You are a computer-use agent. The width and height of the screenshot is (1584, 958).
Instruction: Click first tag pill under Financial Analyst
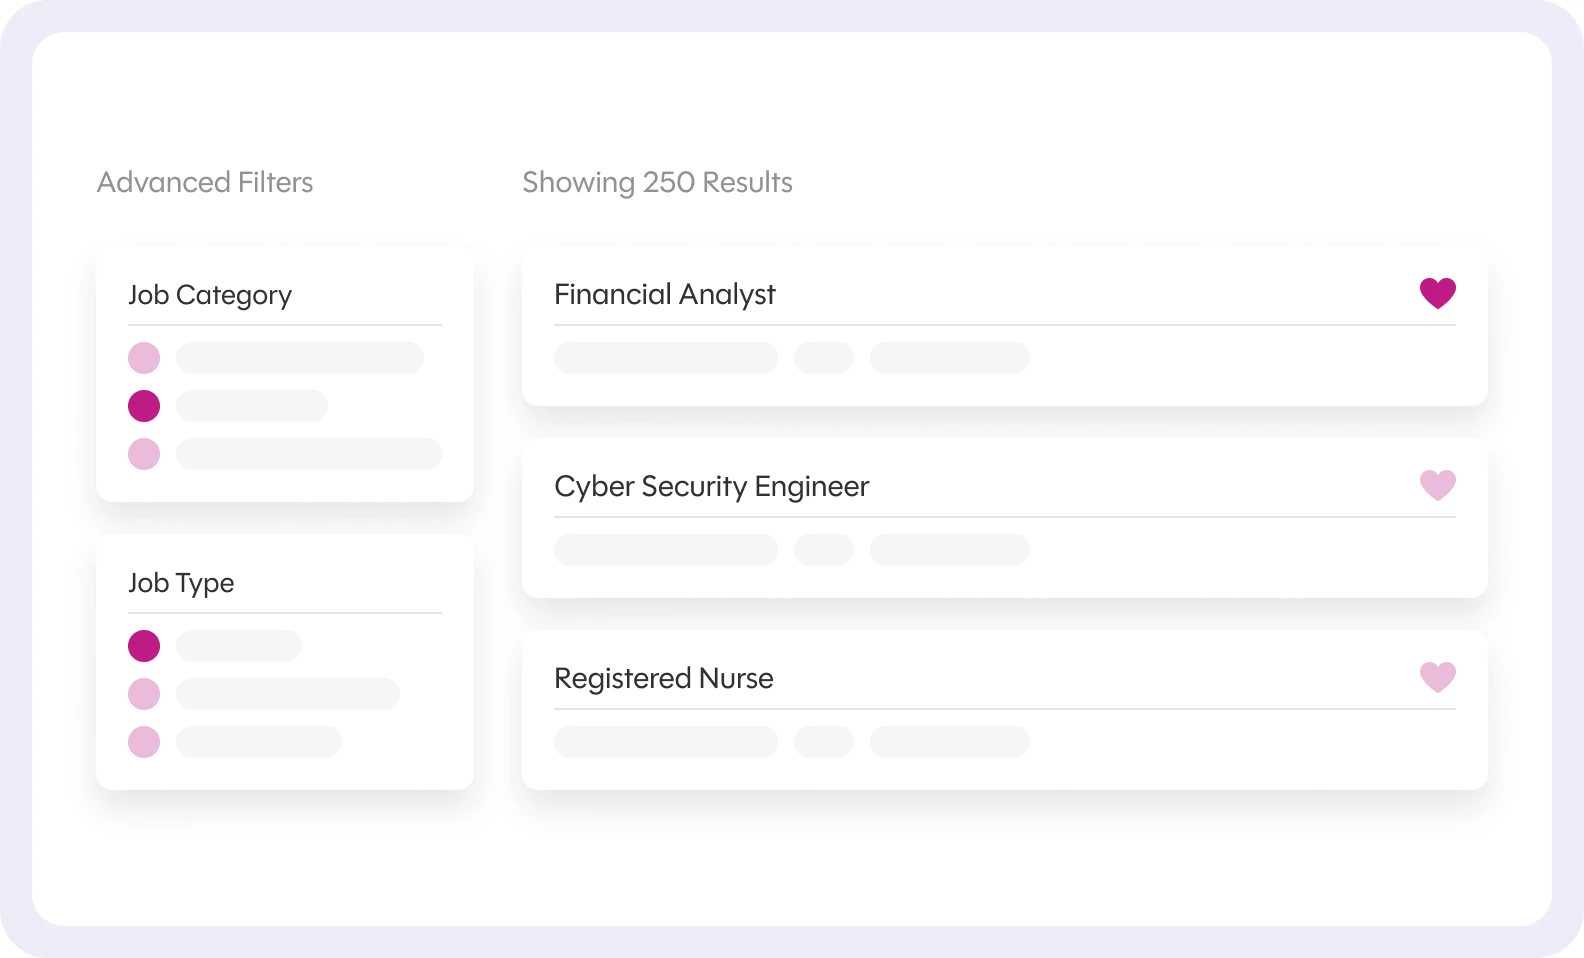[666, 358]
